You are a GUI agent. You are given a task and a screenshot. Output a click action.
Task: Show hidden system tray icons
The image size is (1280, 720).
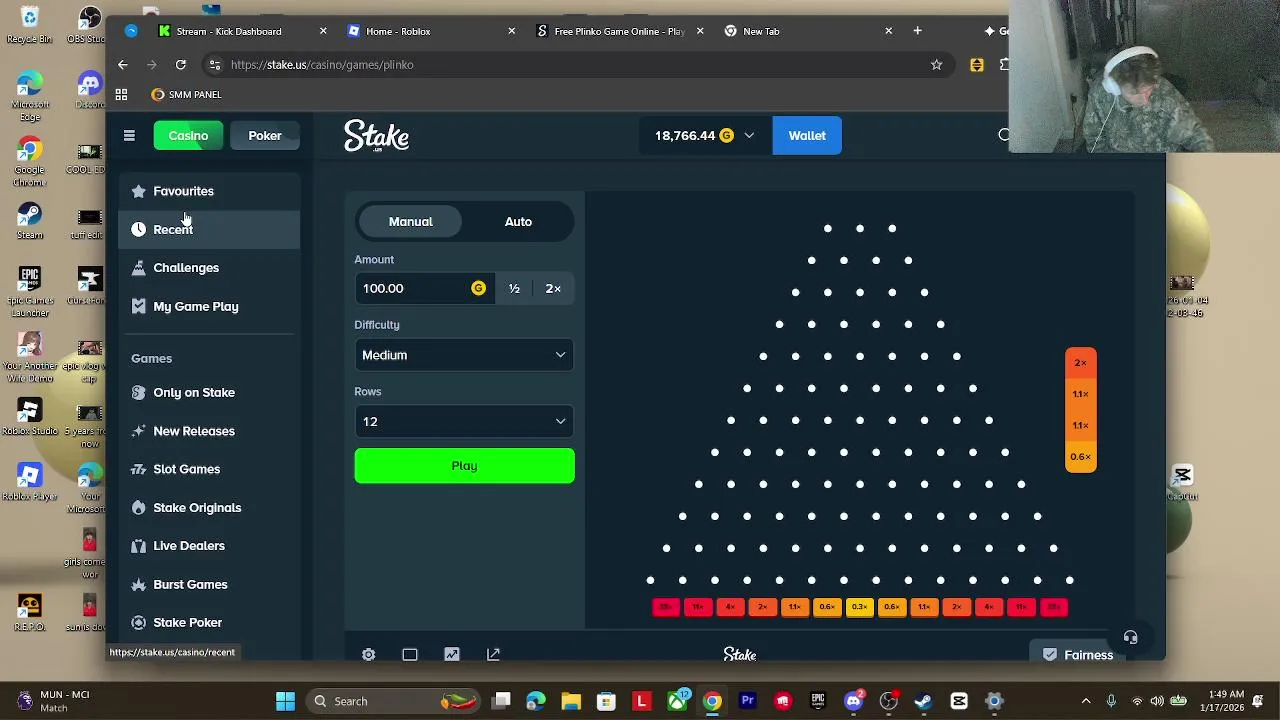[x=1086, y=701]
